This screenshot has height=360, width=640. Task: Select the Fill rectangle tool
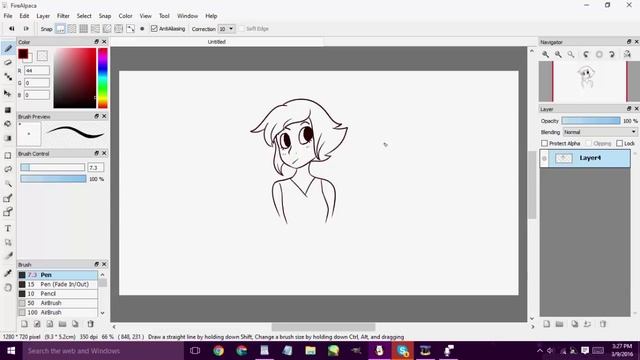click(8, 110)
